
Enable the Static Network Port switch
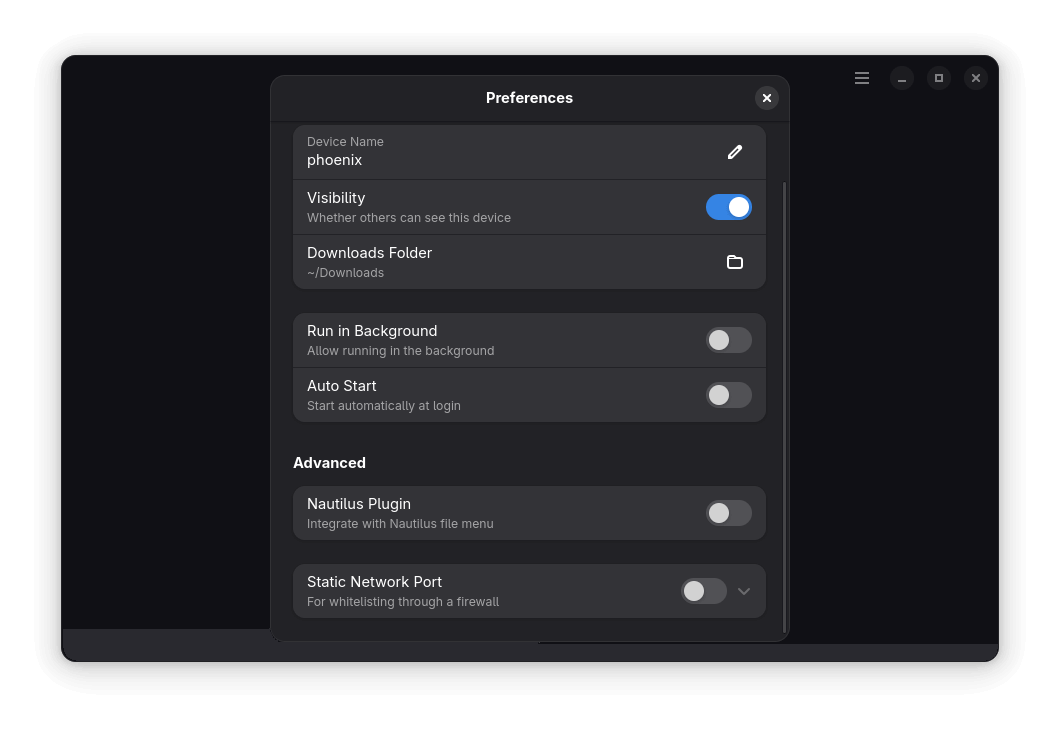click(703, 591)
